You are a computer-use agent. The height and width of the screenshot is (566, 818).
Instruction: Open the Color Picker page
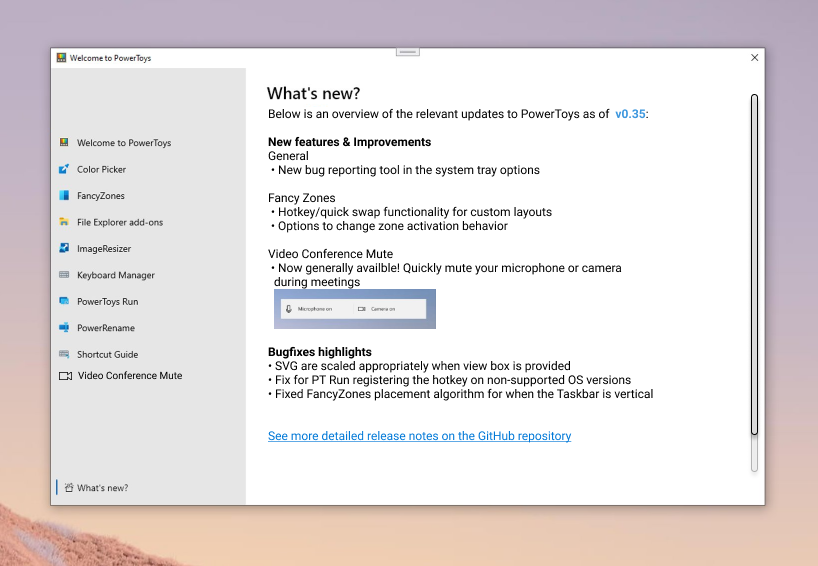click(x=101, y=170)
